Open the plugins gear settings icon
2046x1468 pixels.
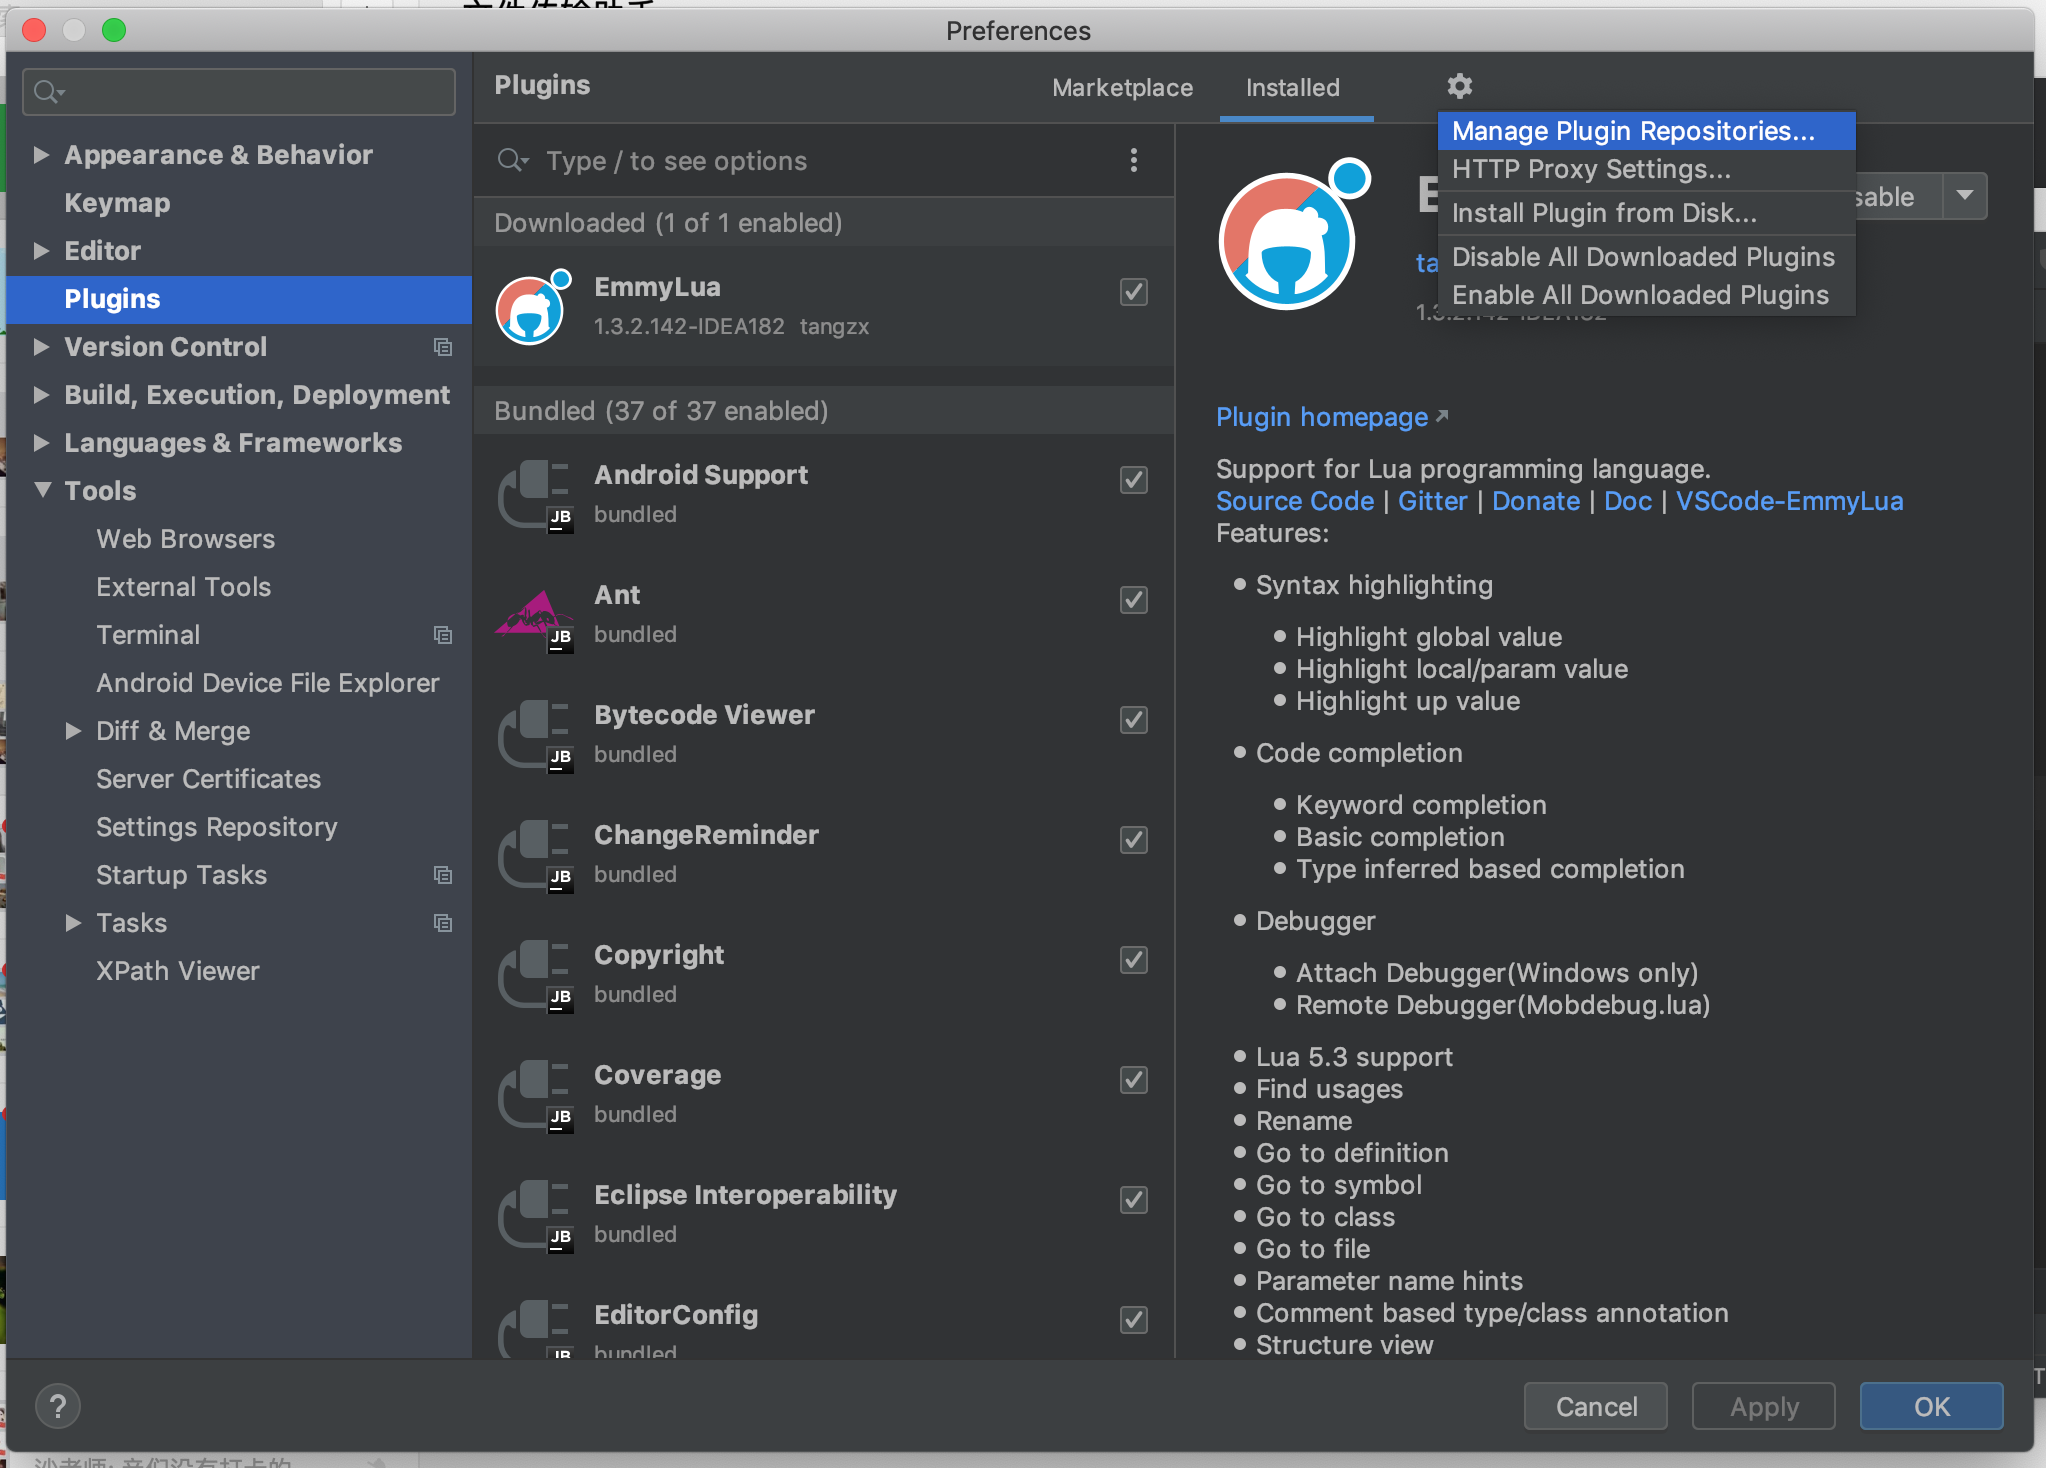click(1458, 86)
